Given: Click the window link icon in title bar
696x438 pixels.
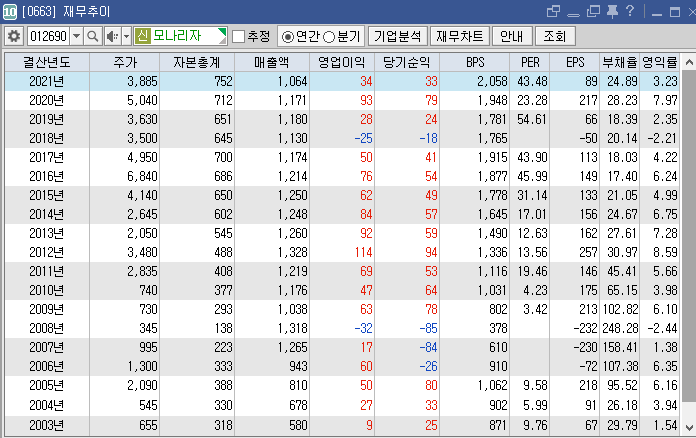Looking at the screenshot, I should pyautogui.click(x=553, y=11).
